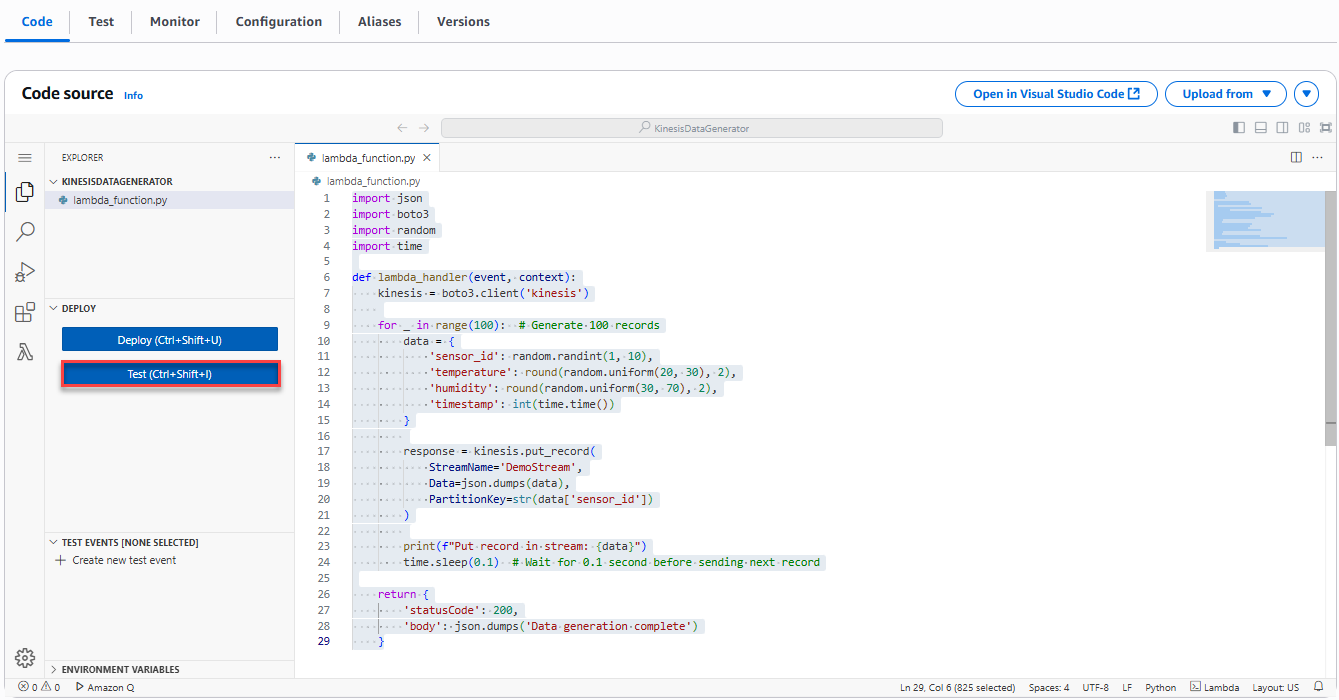
Task: Open the Manage gear icon
Action: click(x=25, y=657)
